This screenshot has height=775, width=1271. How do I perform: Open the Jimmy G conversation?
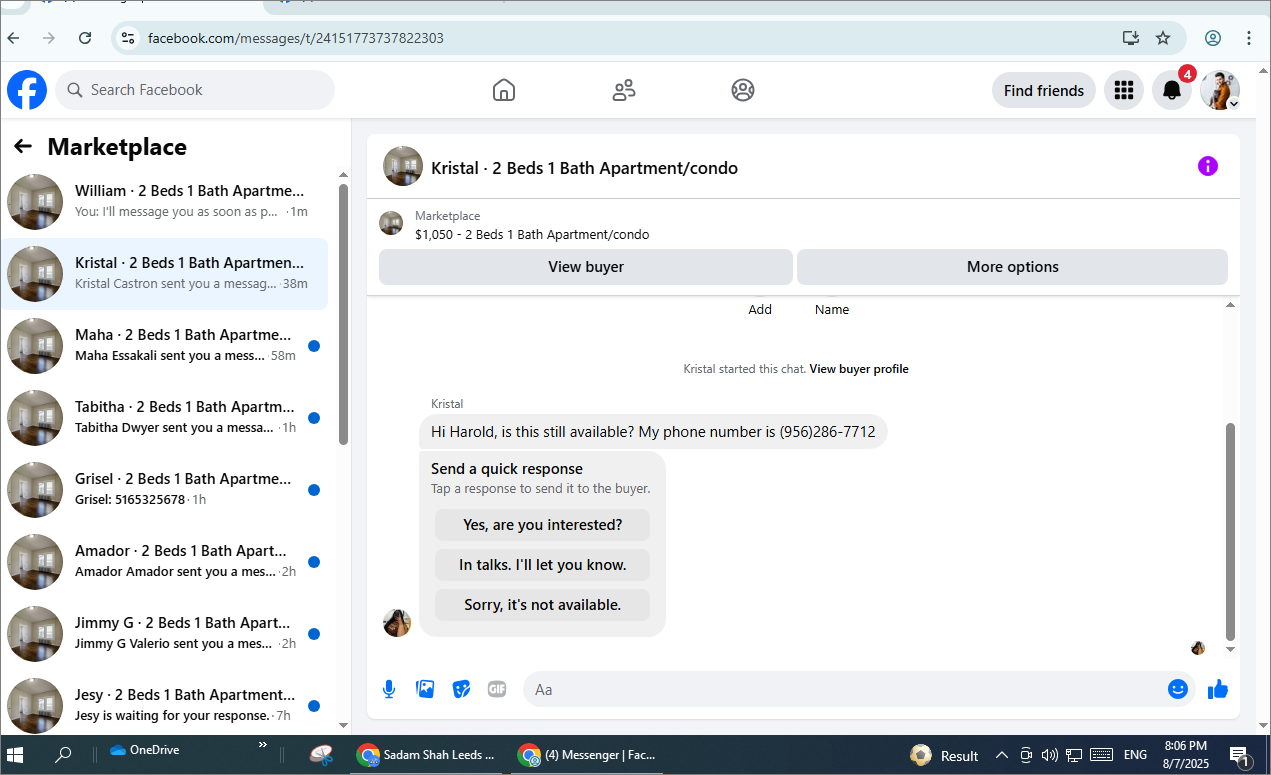(164, 633)
